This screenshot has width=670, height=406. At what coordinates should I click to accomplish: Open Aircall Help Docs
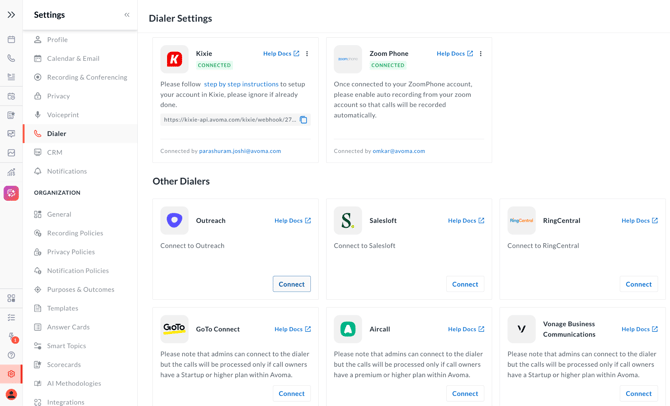[466, 329]
